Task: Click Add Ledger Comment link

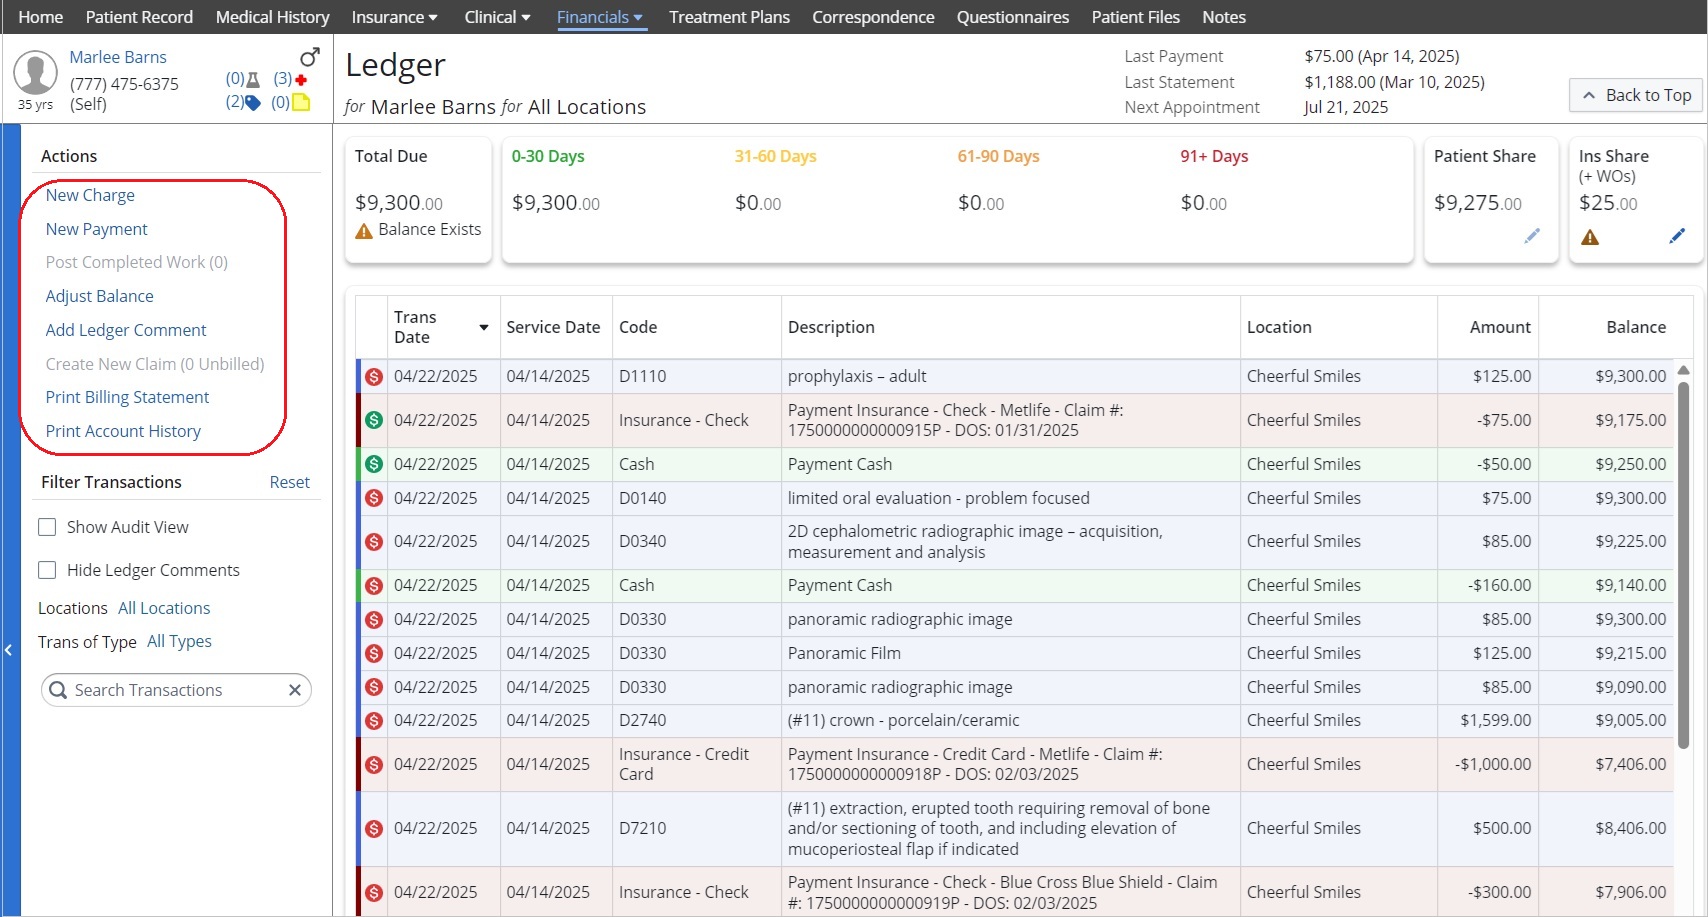Action: click(126, 330)
